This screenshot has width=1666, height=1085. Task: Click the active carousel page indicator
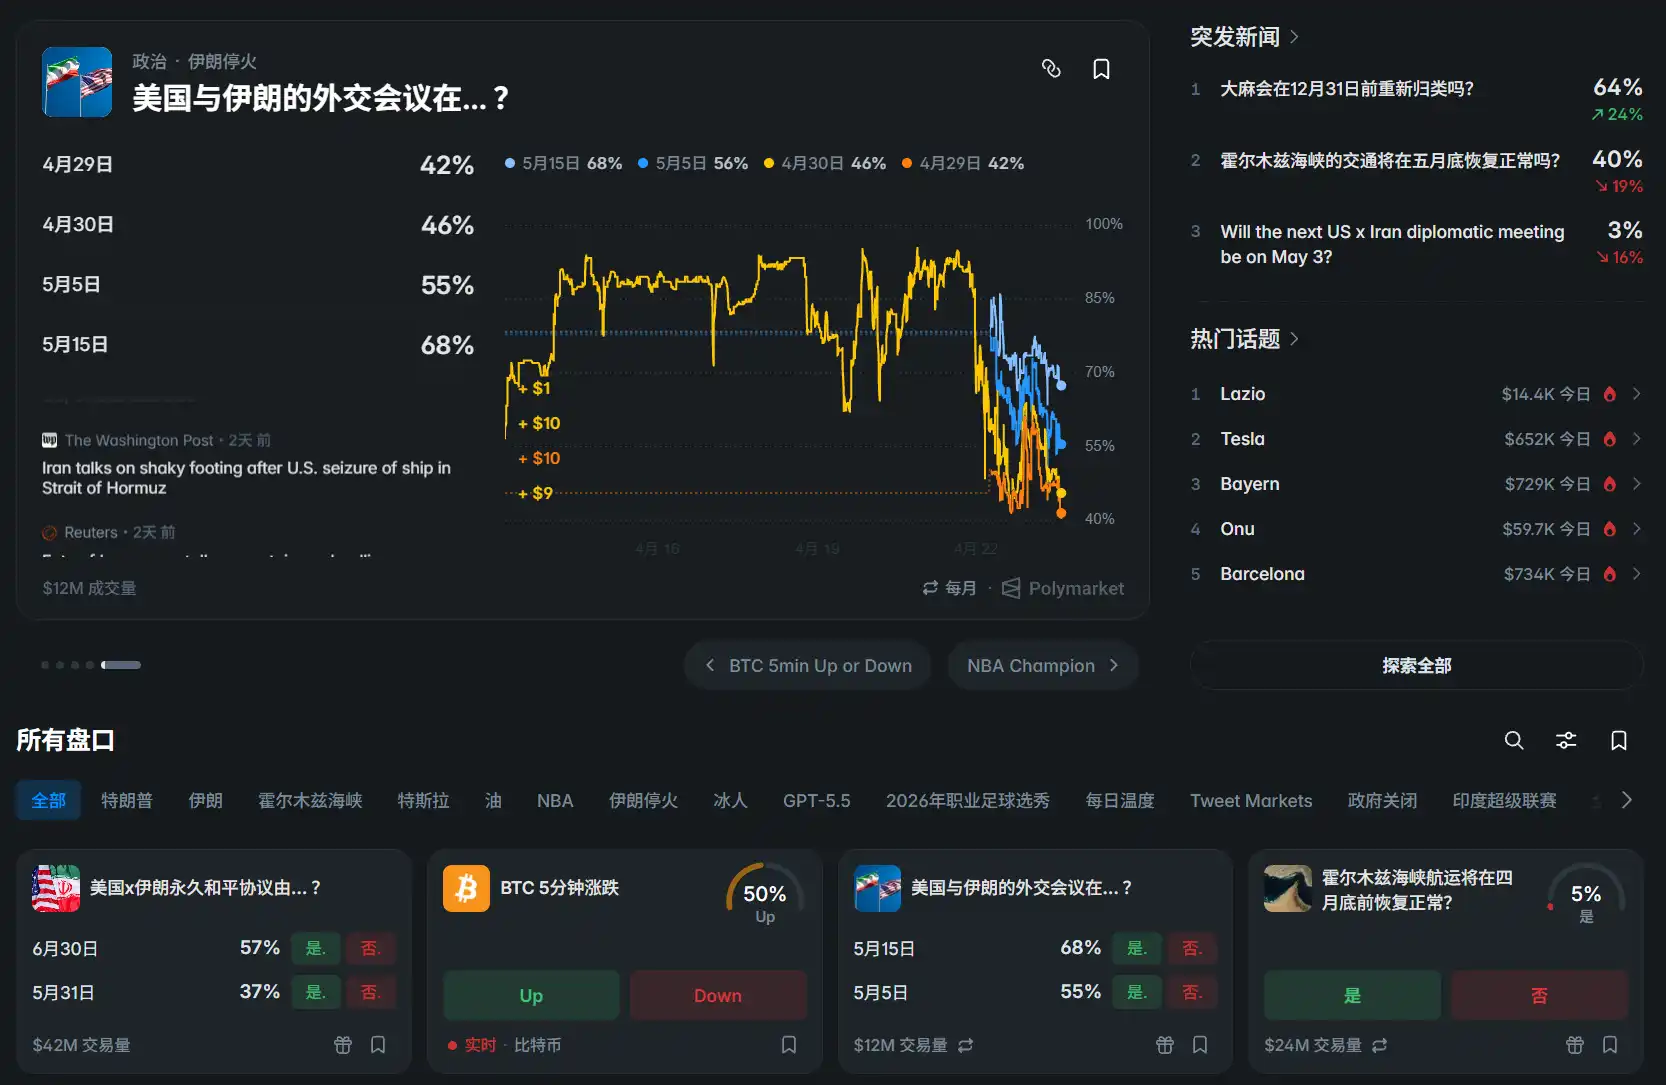[x=121, y=665]
